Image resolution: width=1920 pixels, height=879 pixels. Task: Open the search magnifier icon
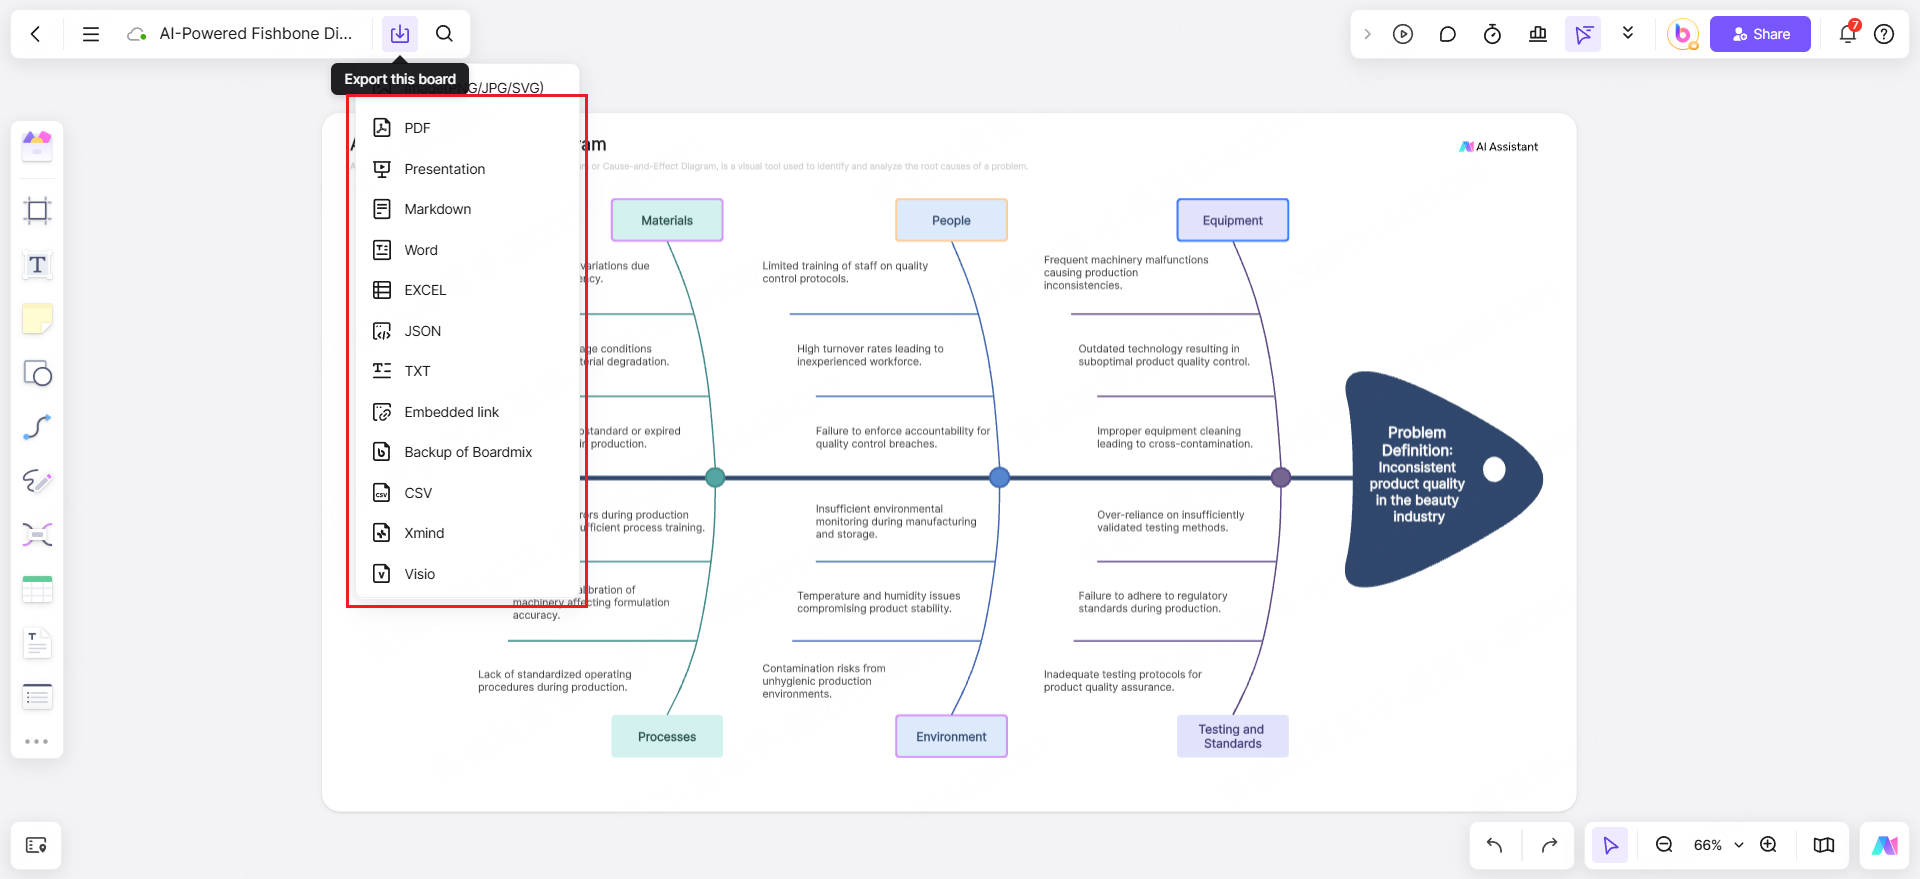445,34
